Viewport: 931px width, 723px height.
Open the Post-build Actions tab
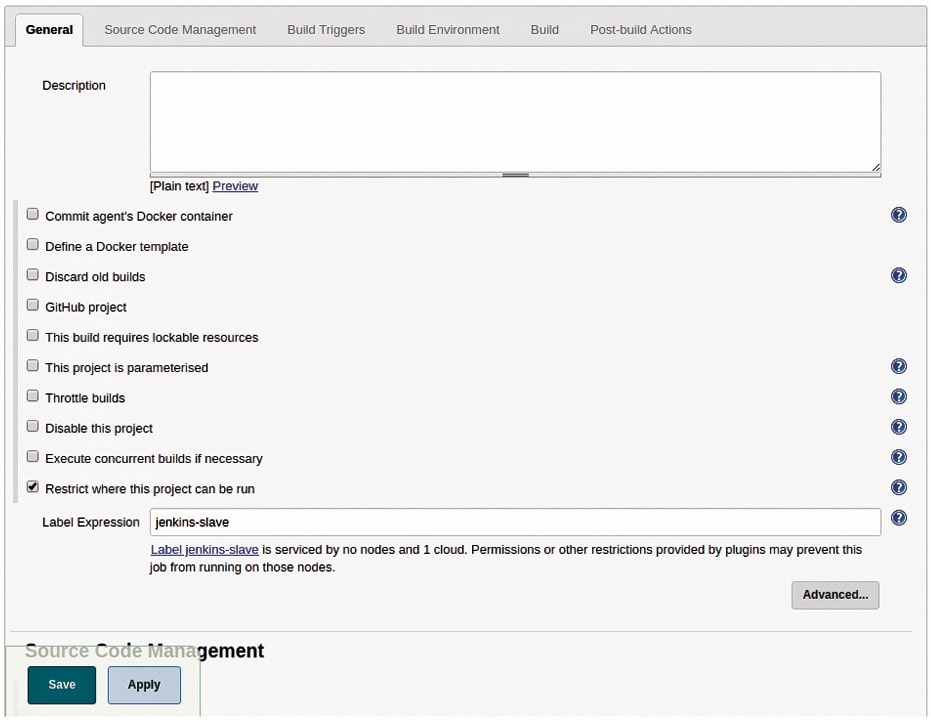[640, 30]
